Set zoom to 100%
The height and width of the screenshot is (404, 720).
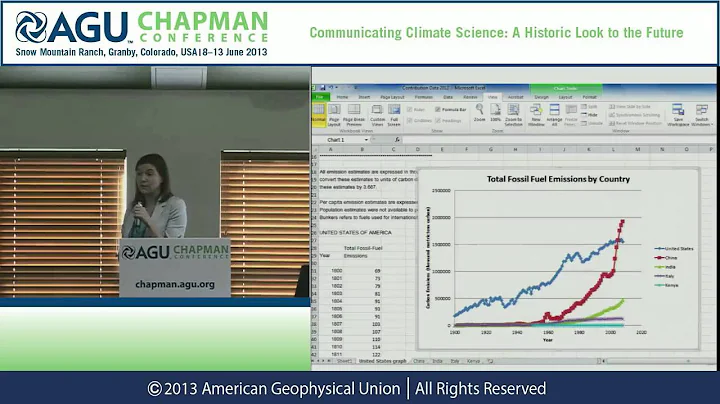[495, 113]
